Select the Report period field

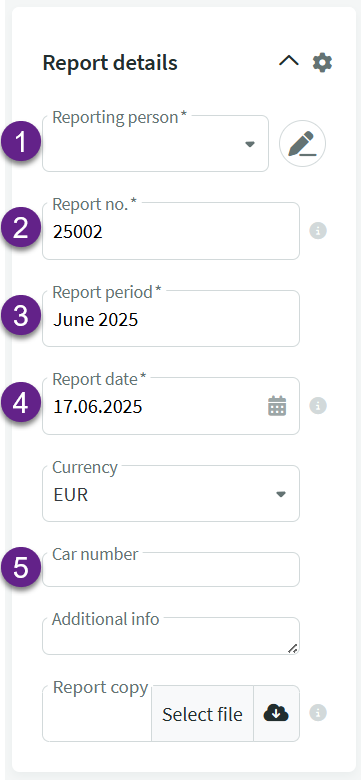pyautogui.click(x=171, y=318)
